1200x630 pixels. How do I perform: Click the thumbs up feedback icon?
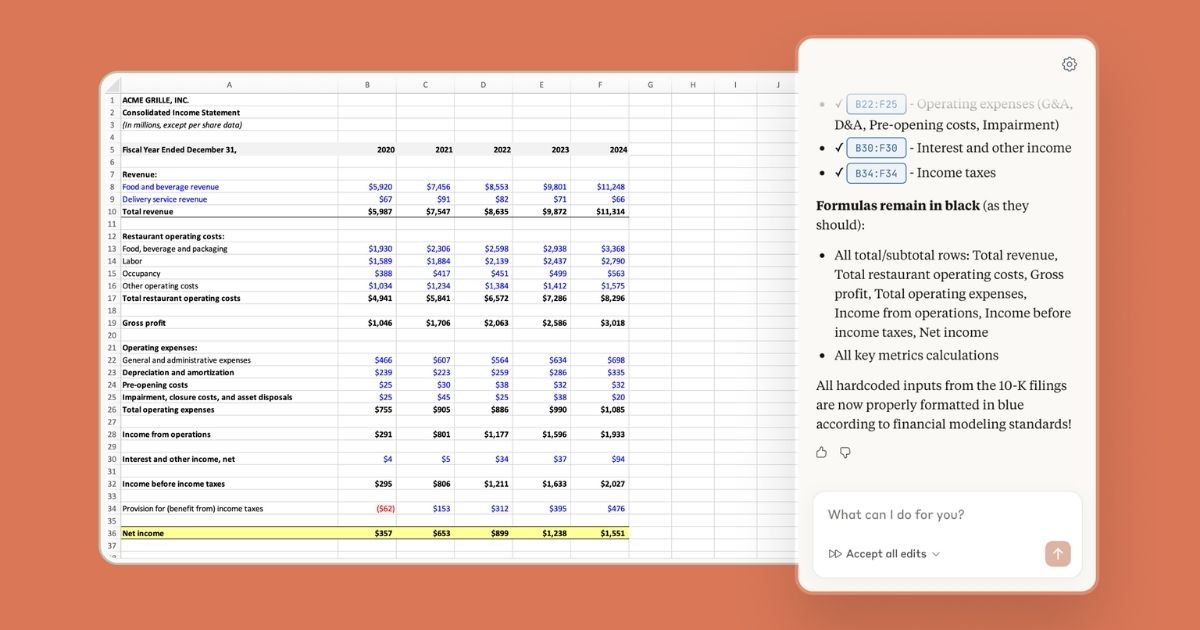tap(822, 452)
